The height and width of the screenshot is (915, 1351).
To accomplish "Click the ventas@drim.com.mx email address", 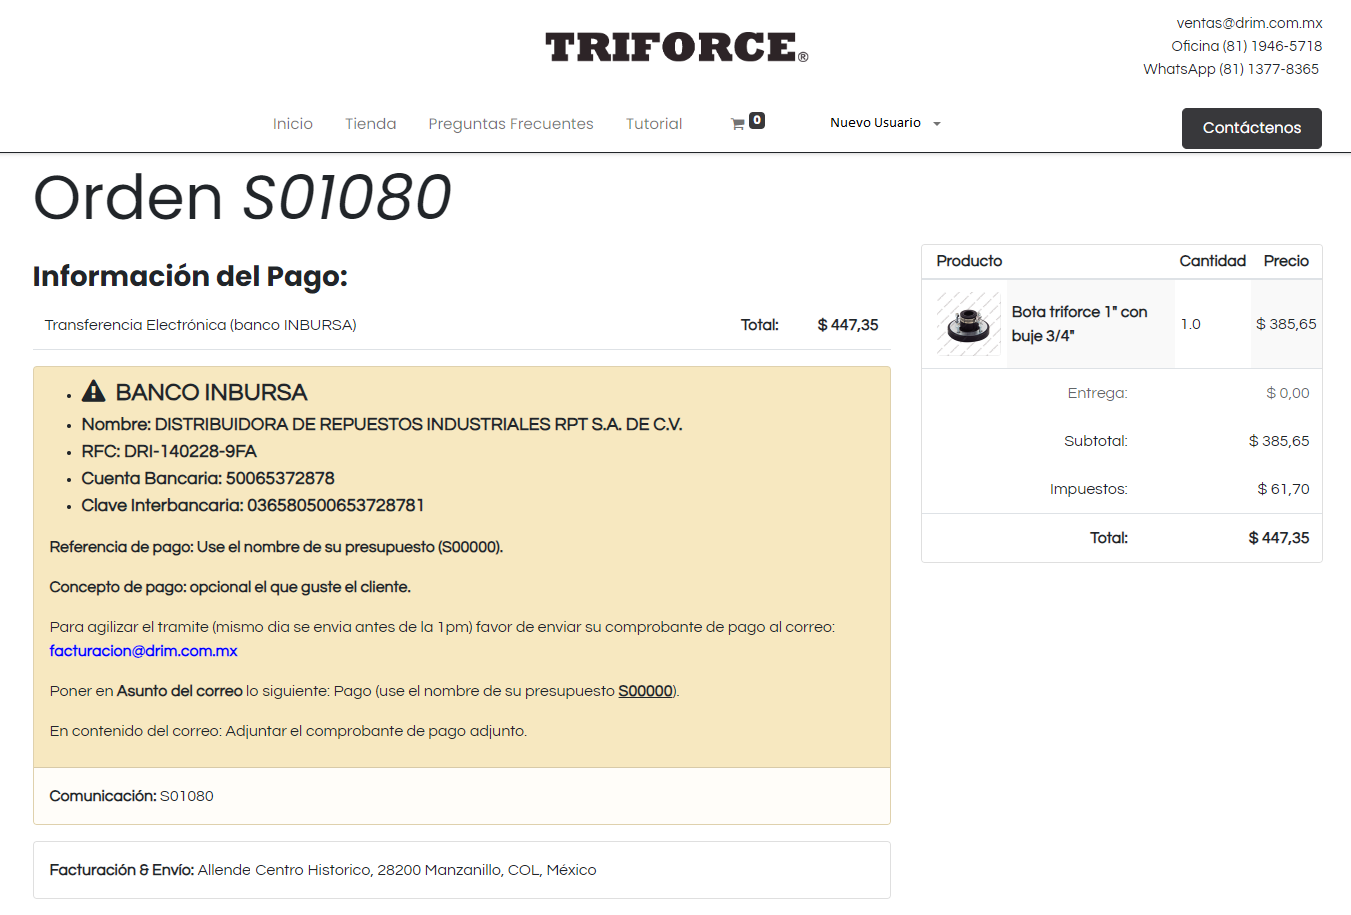I will click(x=1249, y=23).
